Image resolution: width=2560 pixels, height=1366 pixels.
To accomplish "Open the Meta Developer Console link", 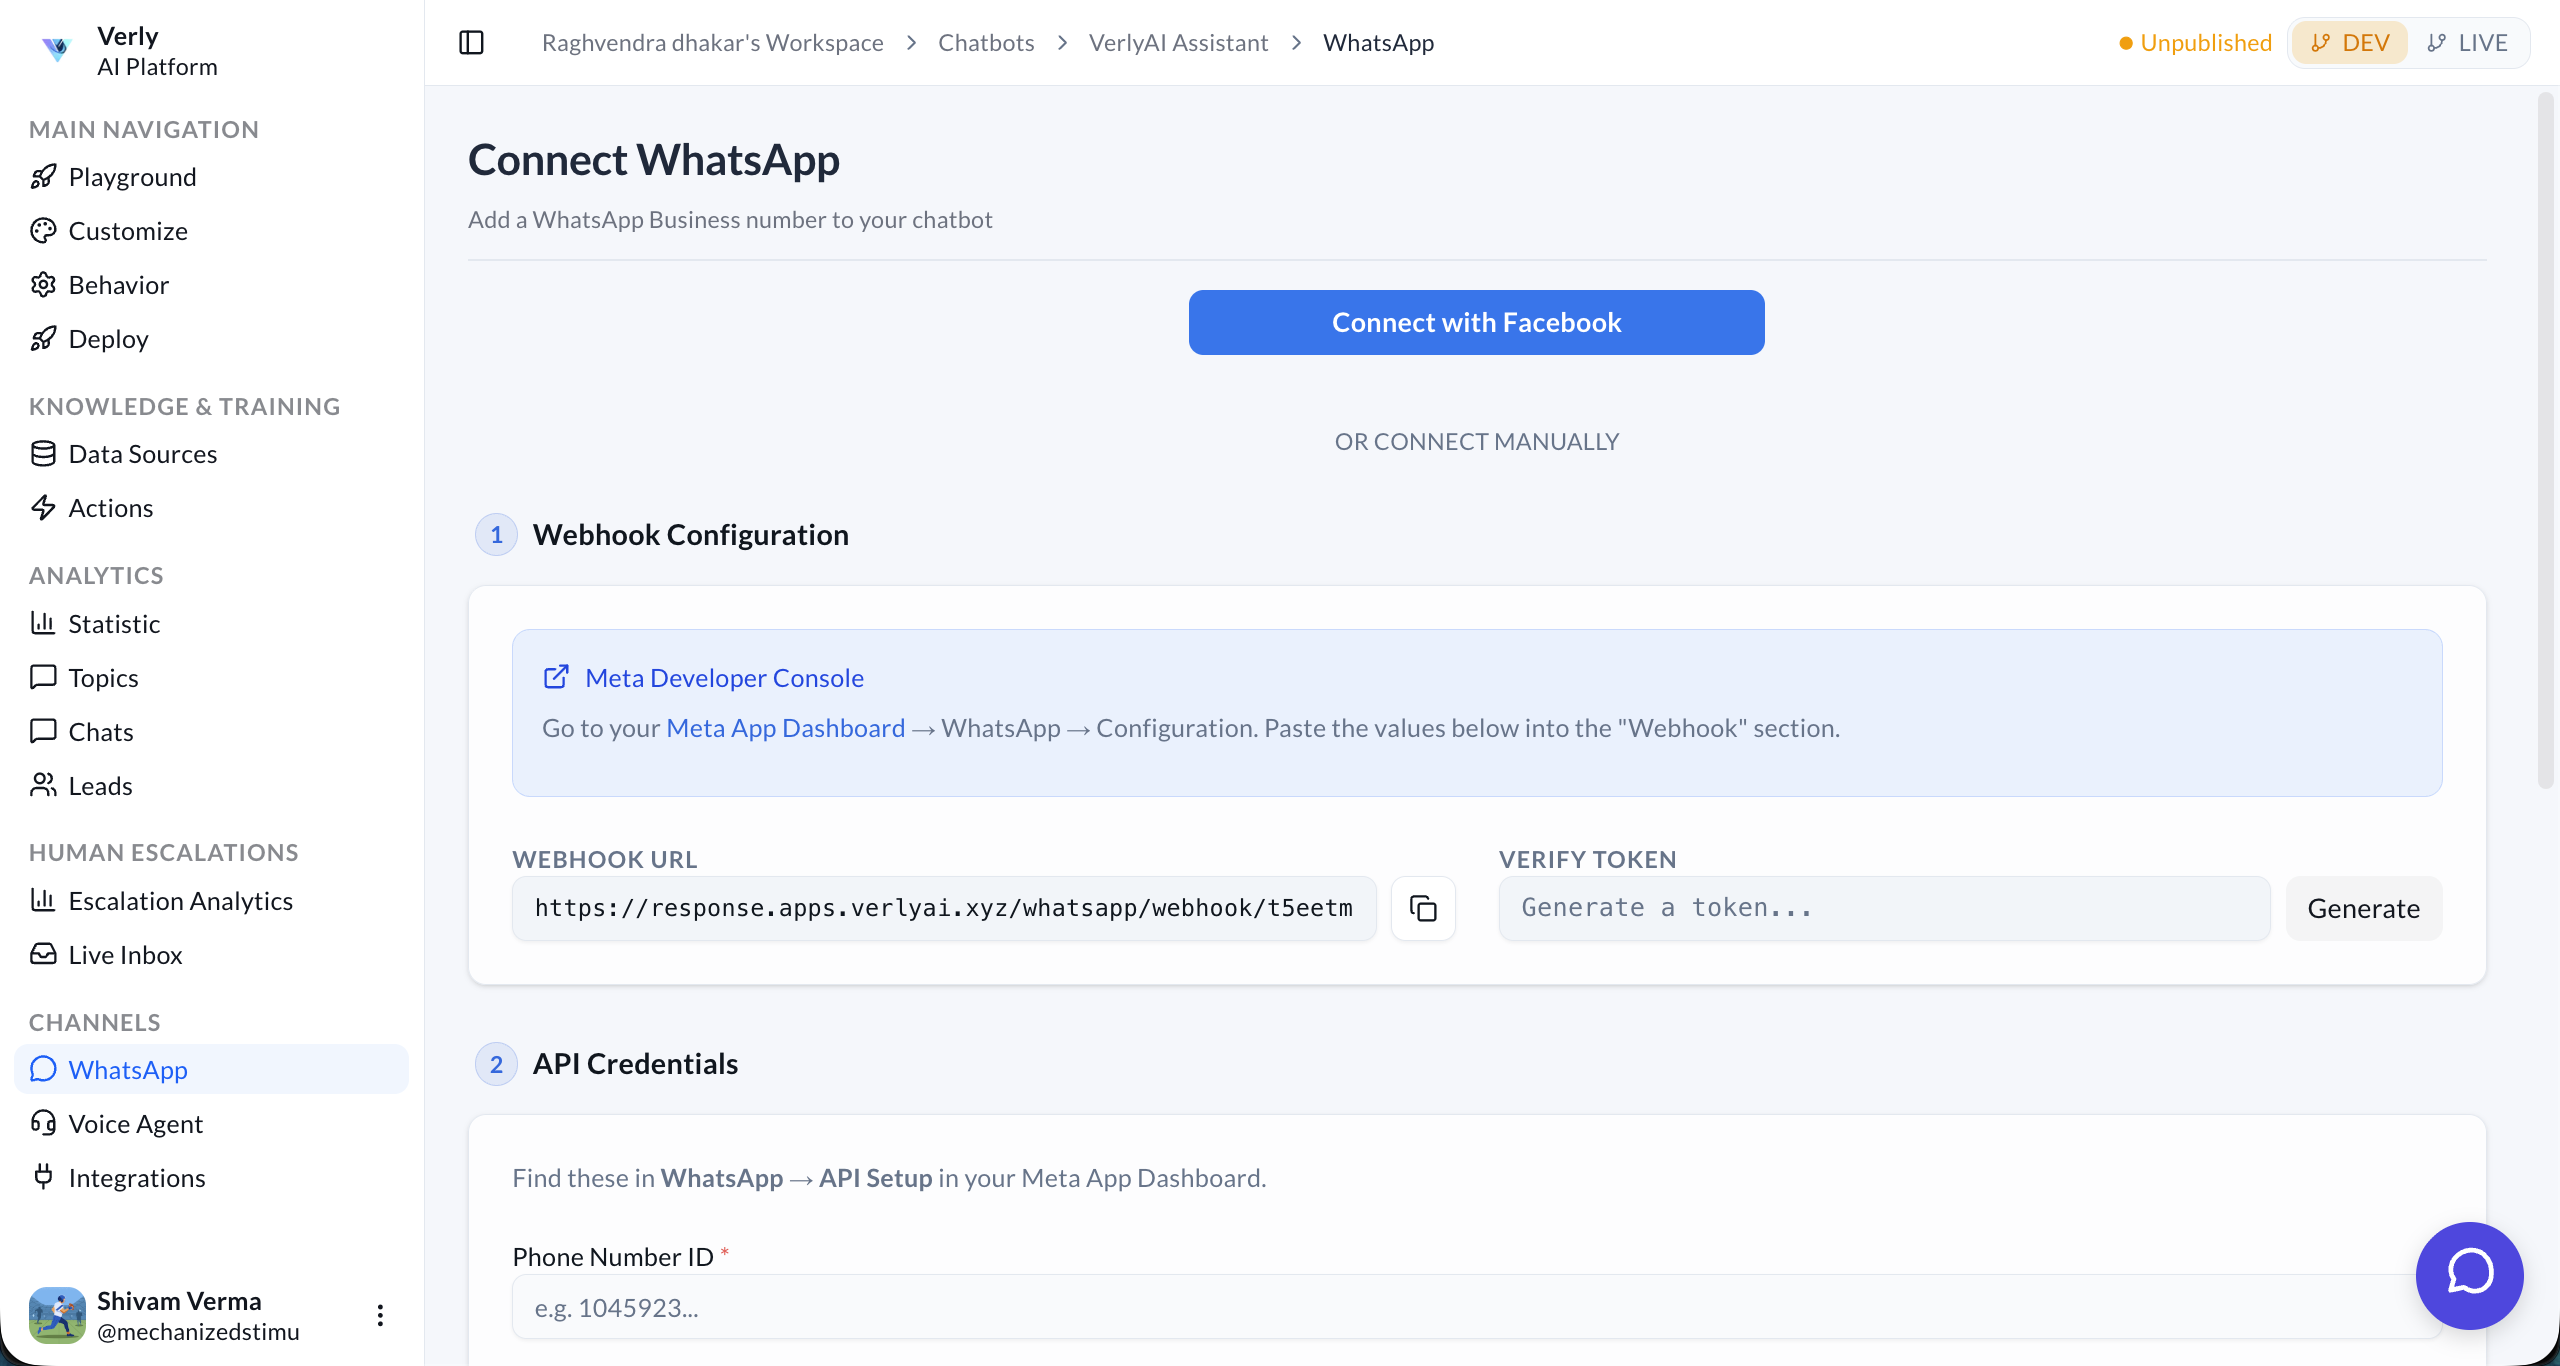I will pos(723,677).
